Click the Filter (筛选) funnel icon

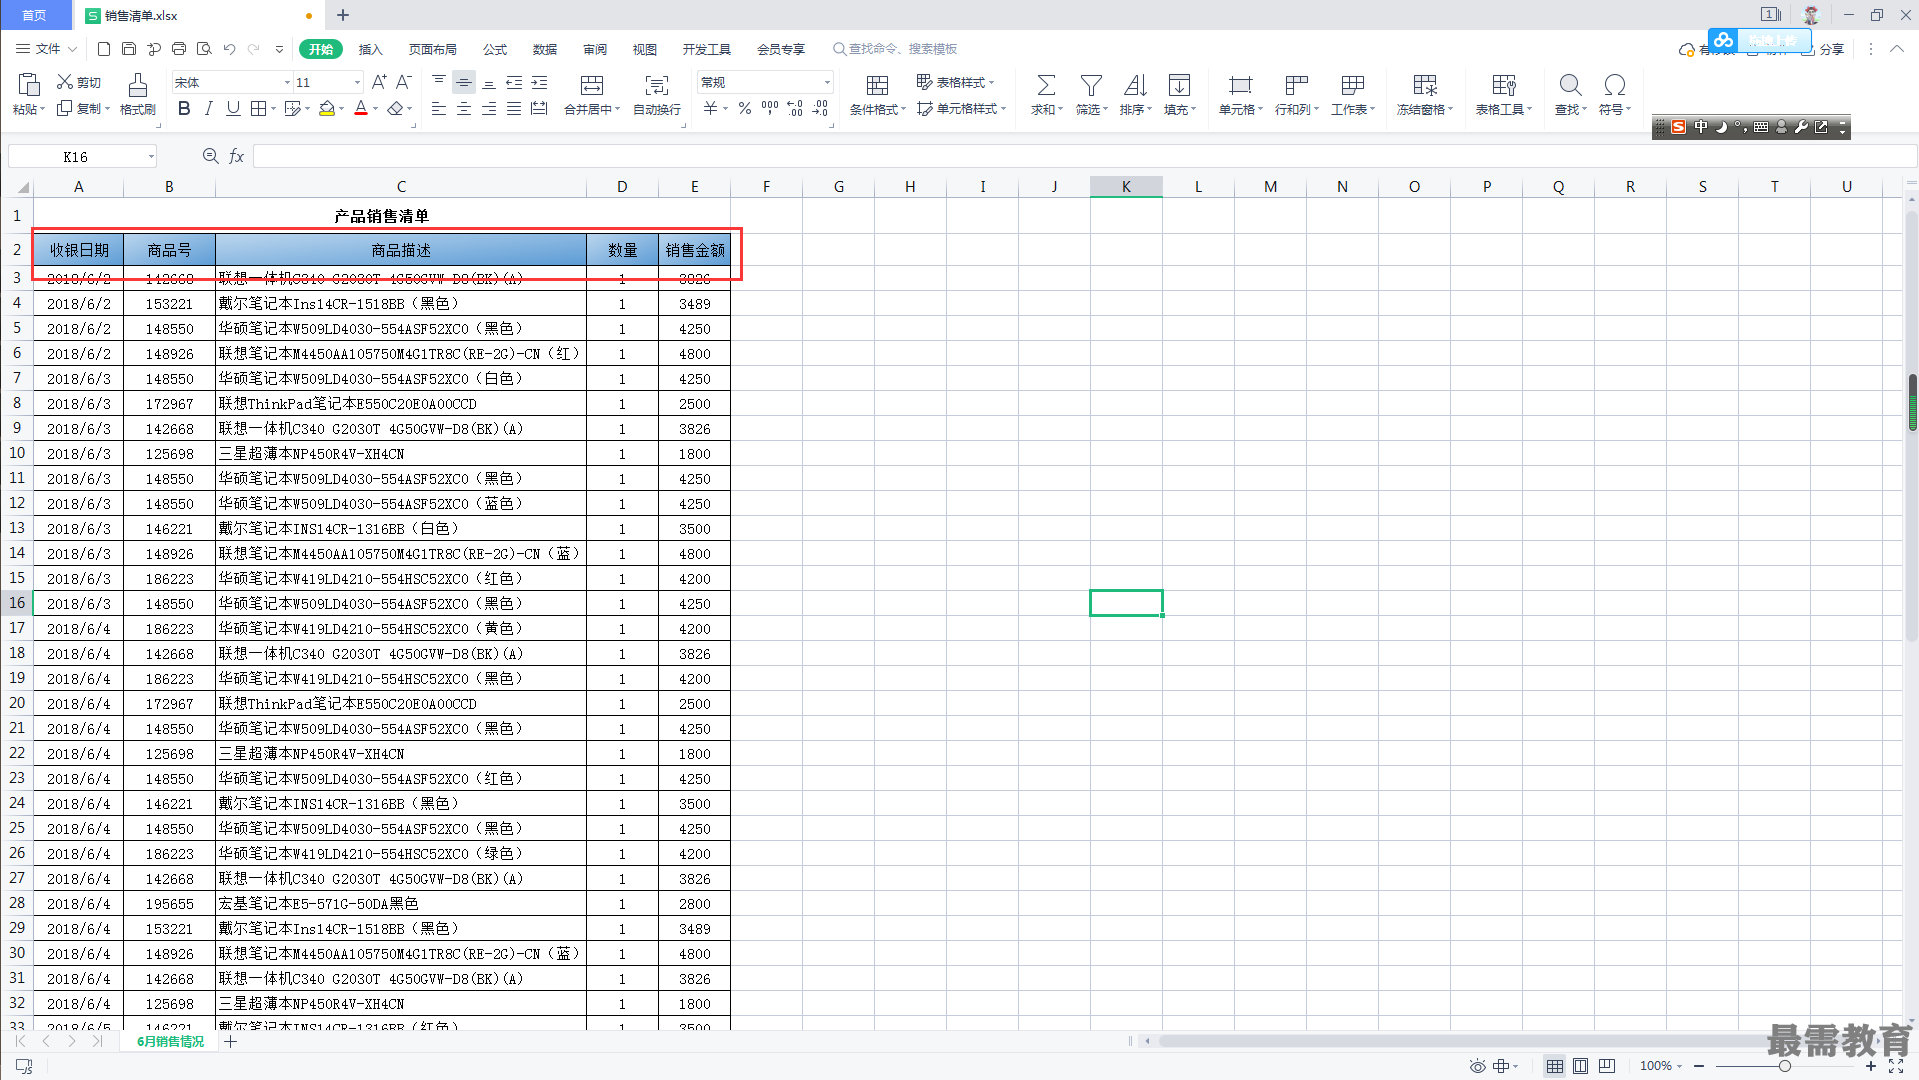pyautogui.click(x=1091, y=85)
